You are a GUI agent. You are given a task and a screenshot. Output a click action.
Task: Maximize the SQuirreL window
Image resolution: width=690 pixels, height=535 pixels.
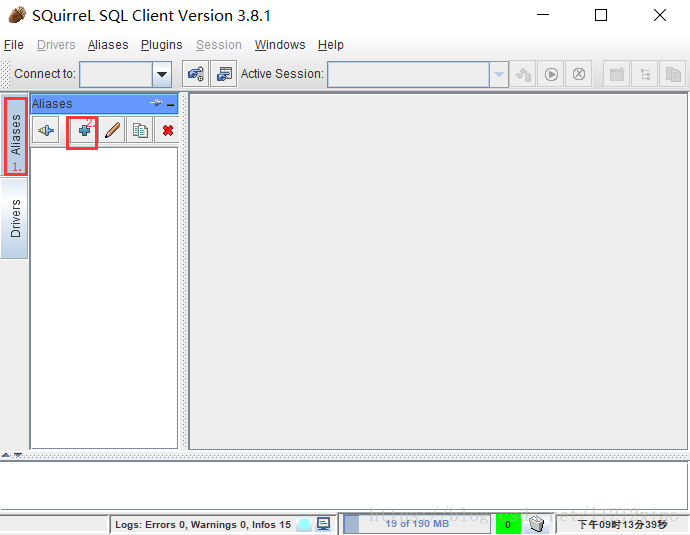pos(601,15)
